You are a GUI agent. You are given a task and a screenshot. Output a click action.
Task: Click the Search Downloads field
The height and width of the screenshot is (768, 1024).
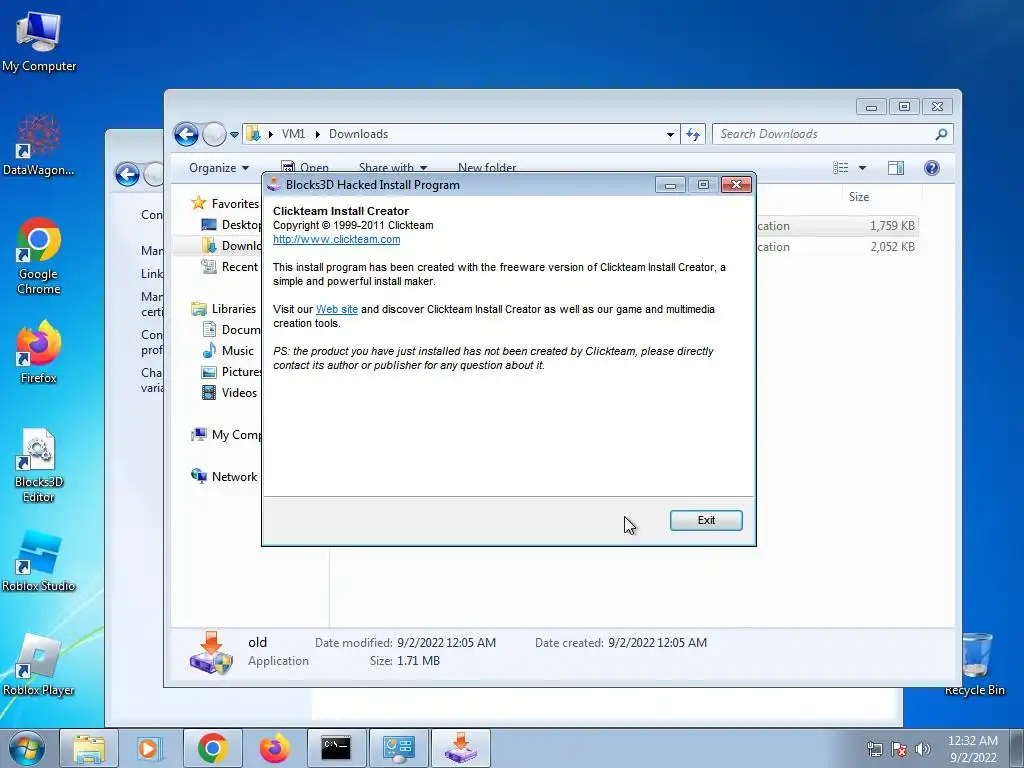point(833,134)
